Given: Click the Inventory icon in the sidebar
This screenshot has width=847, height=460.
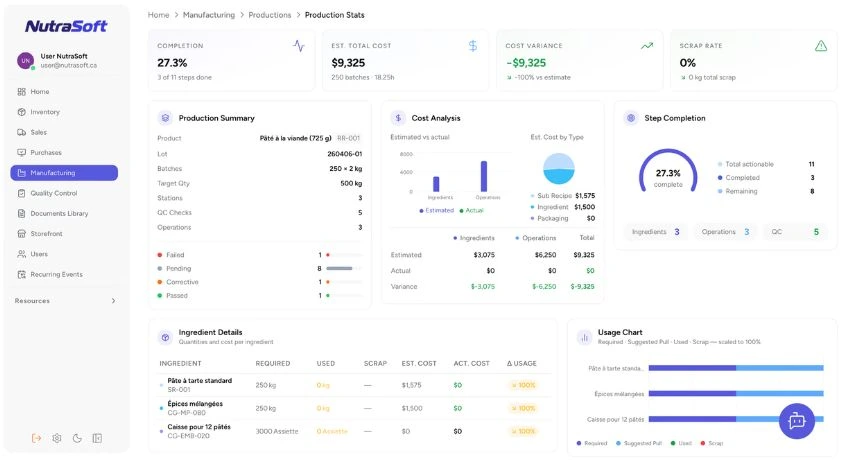Looking at the screenshot, I should (x=22, y=112).
